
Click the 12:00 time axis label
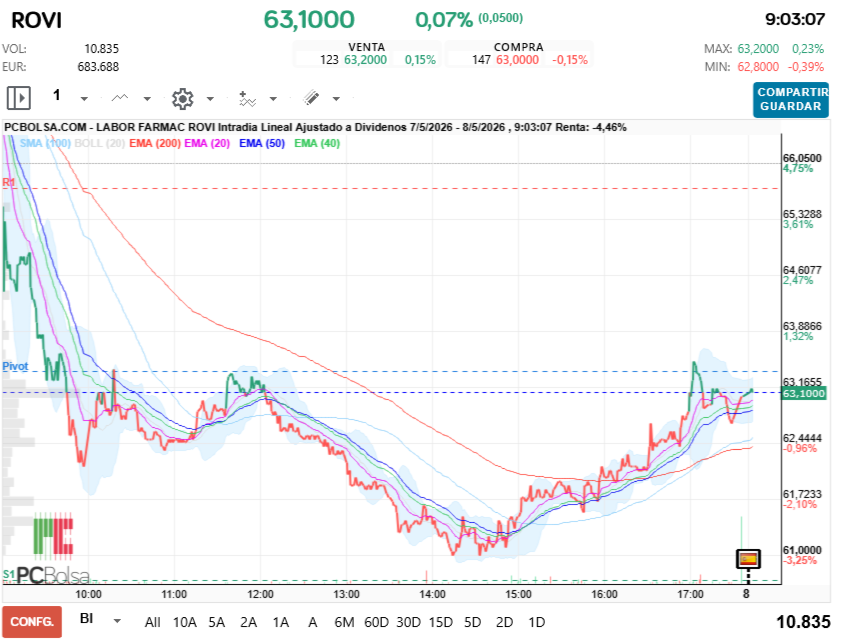tap(261, 594)
